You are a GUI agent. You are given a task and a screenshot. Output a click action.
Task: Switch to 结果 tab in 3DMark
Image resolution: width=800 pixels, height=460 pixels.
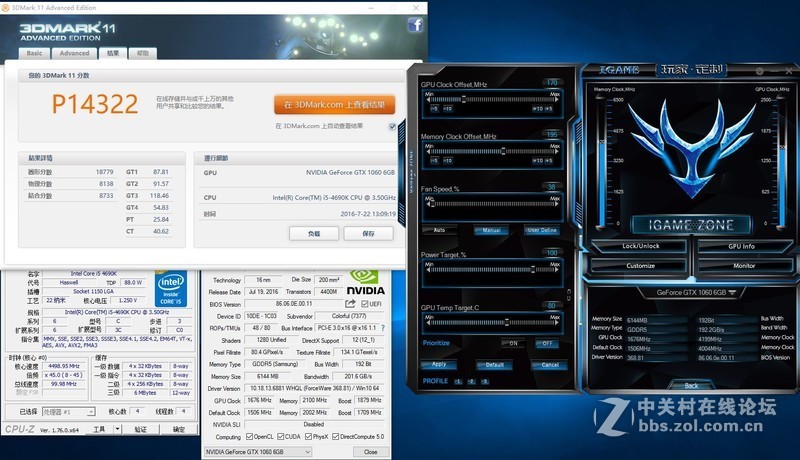tap(113, 53)
